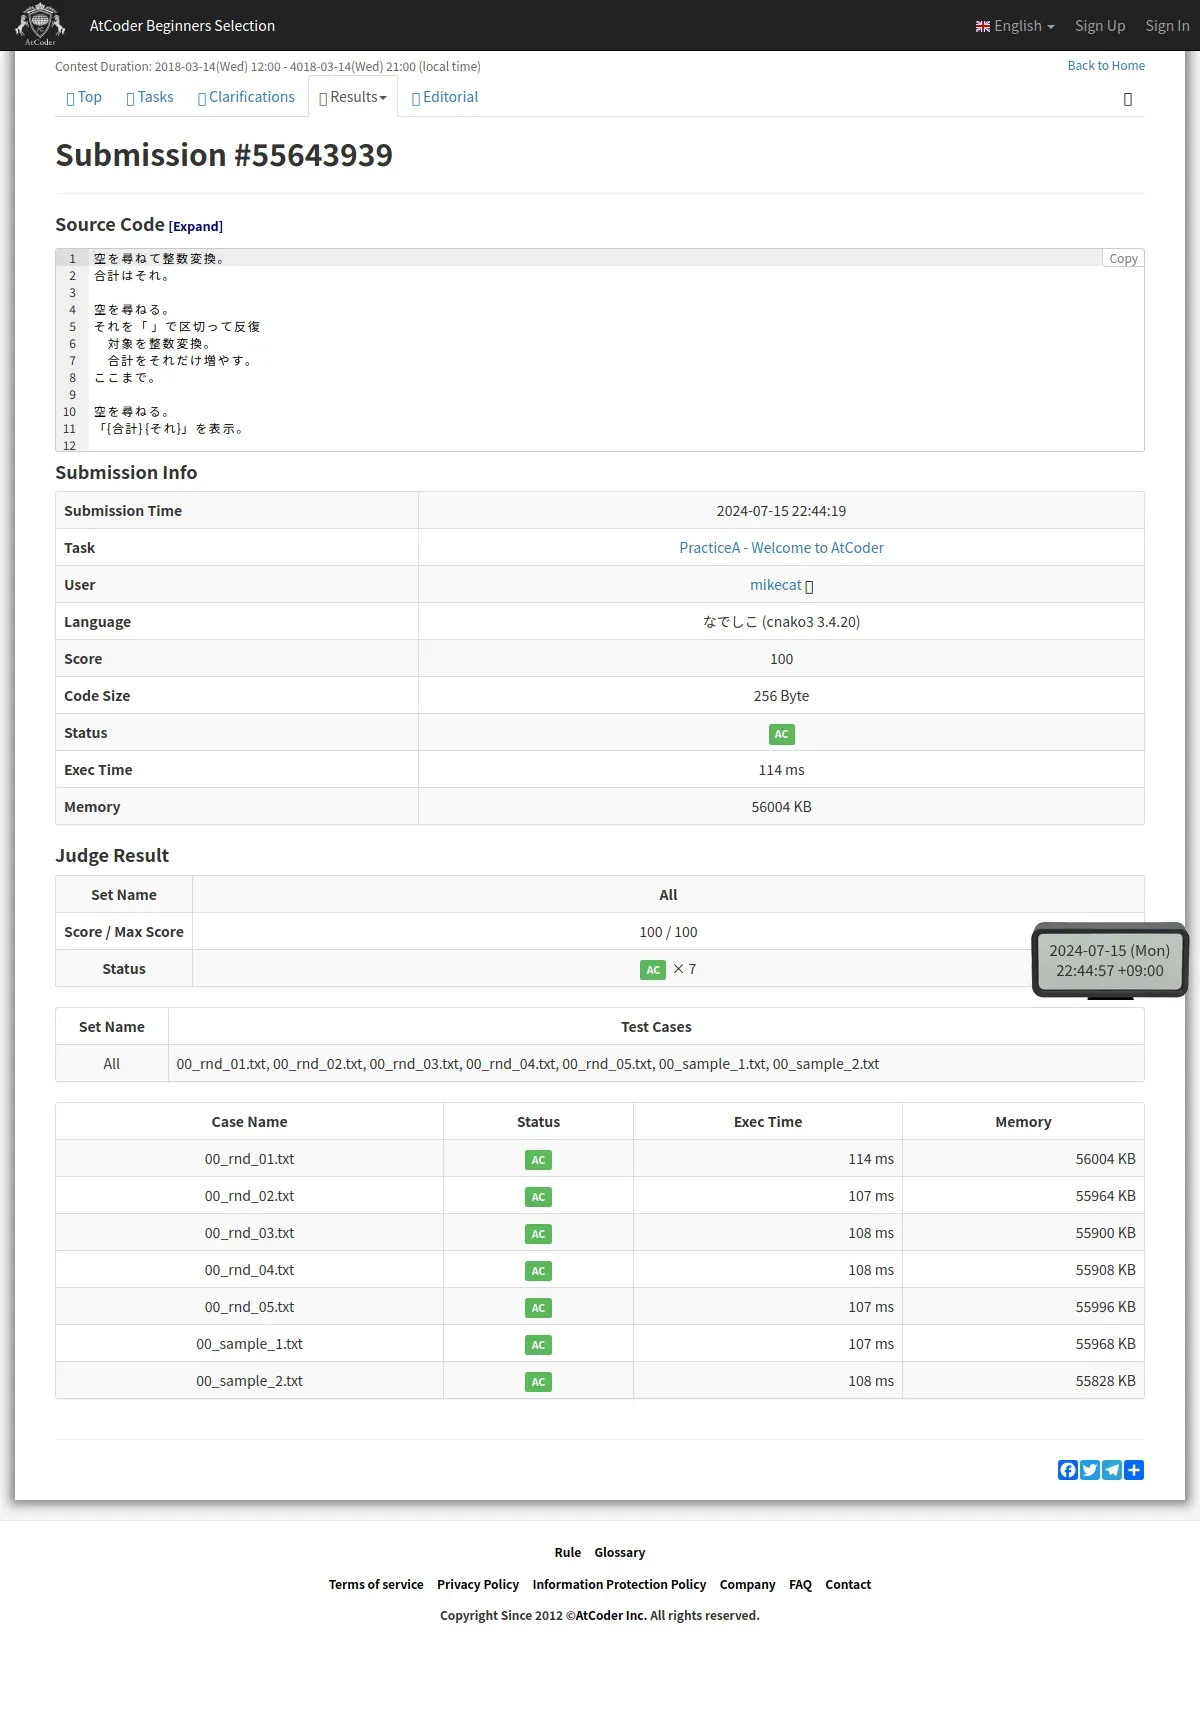Click the Sign In link
The width and height of the screenshot is (1200, 1724).
[1167, 26]
